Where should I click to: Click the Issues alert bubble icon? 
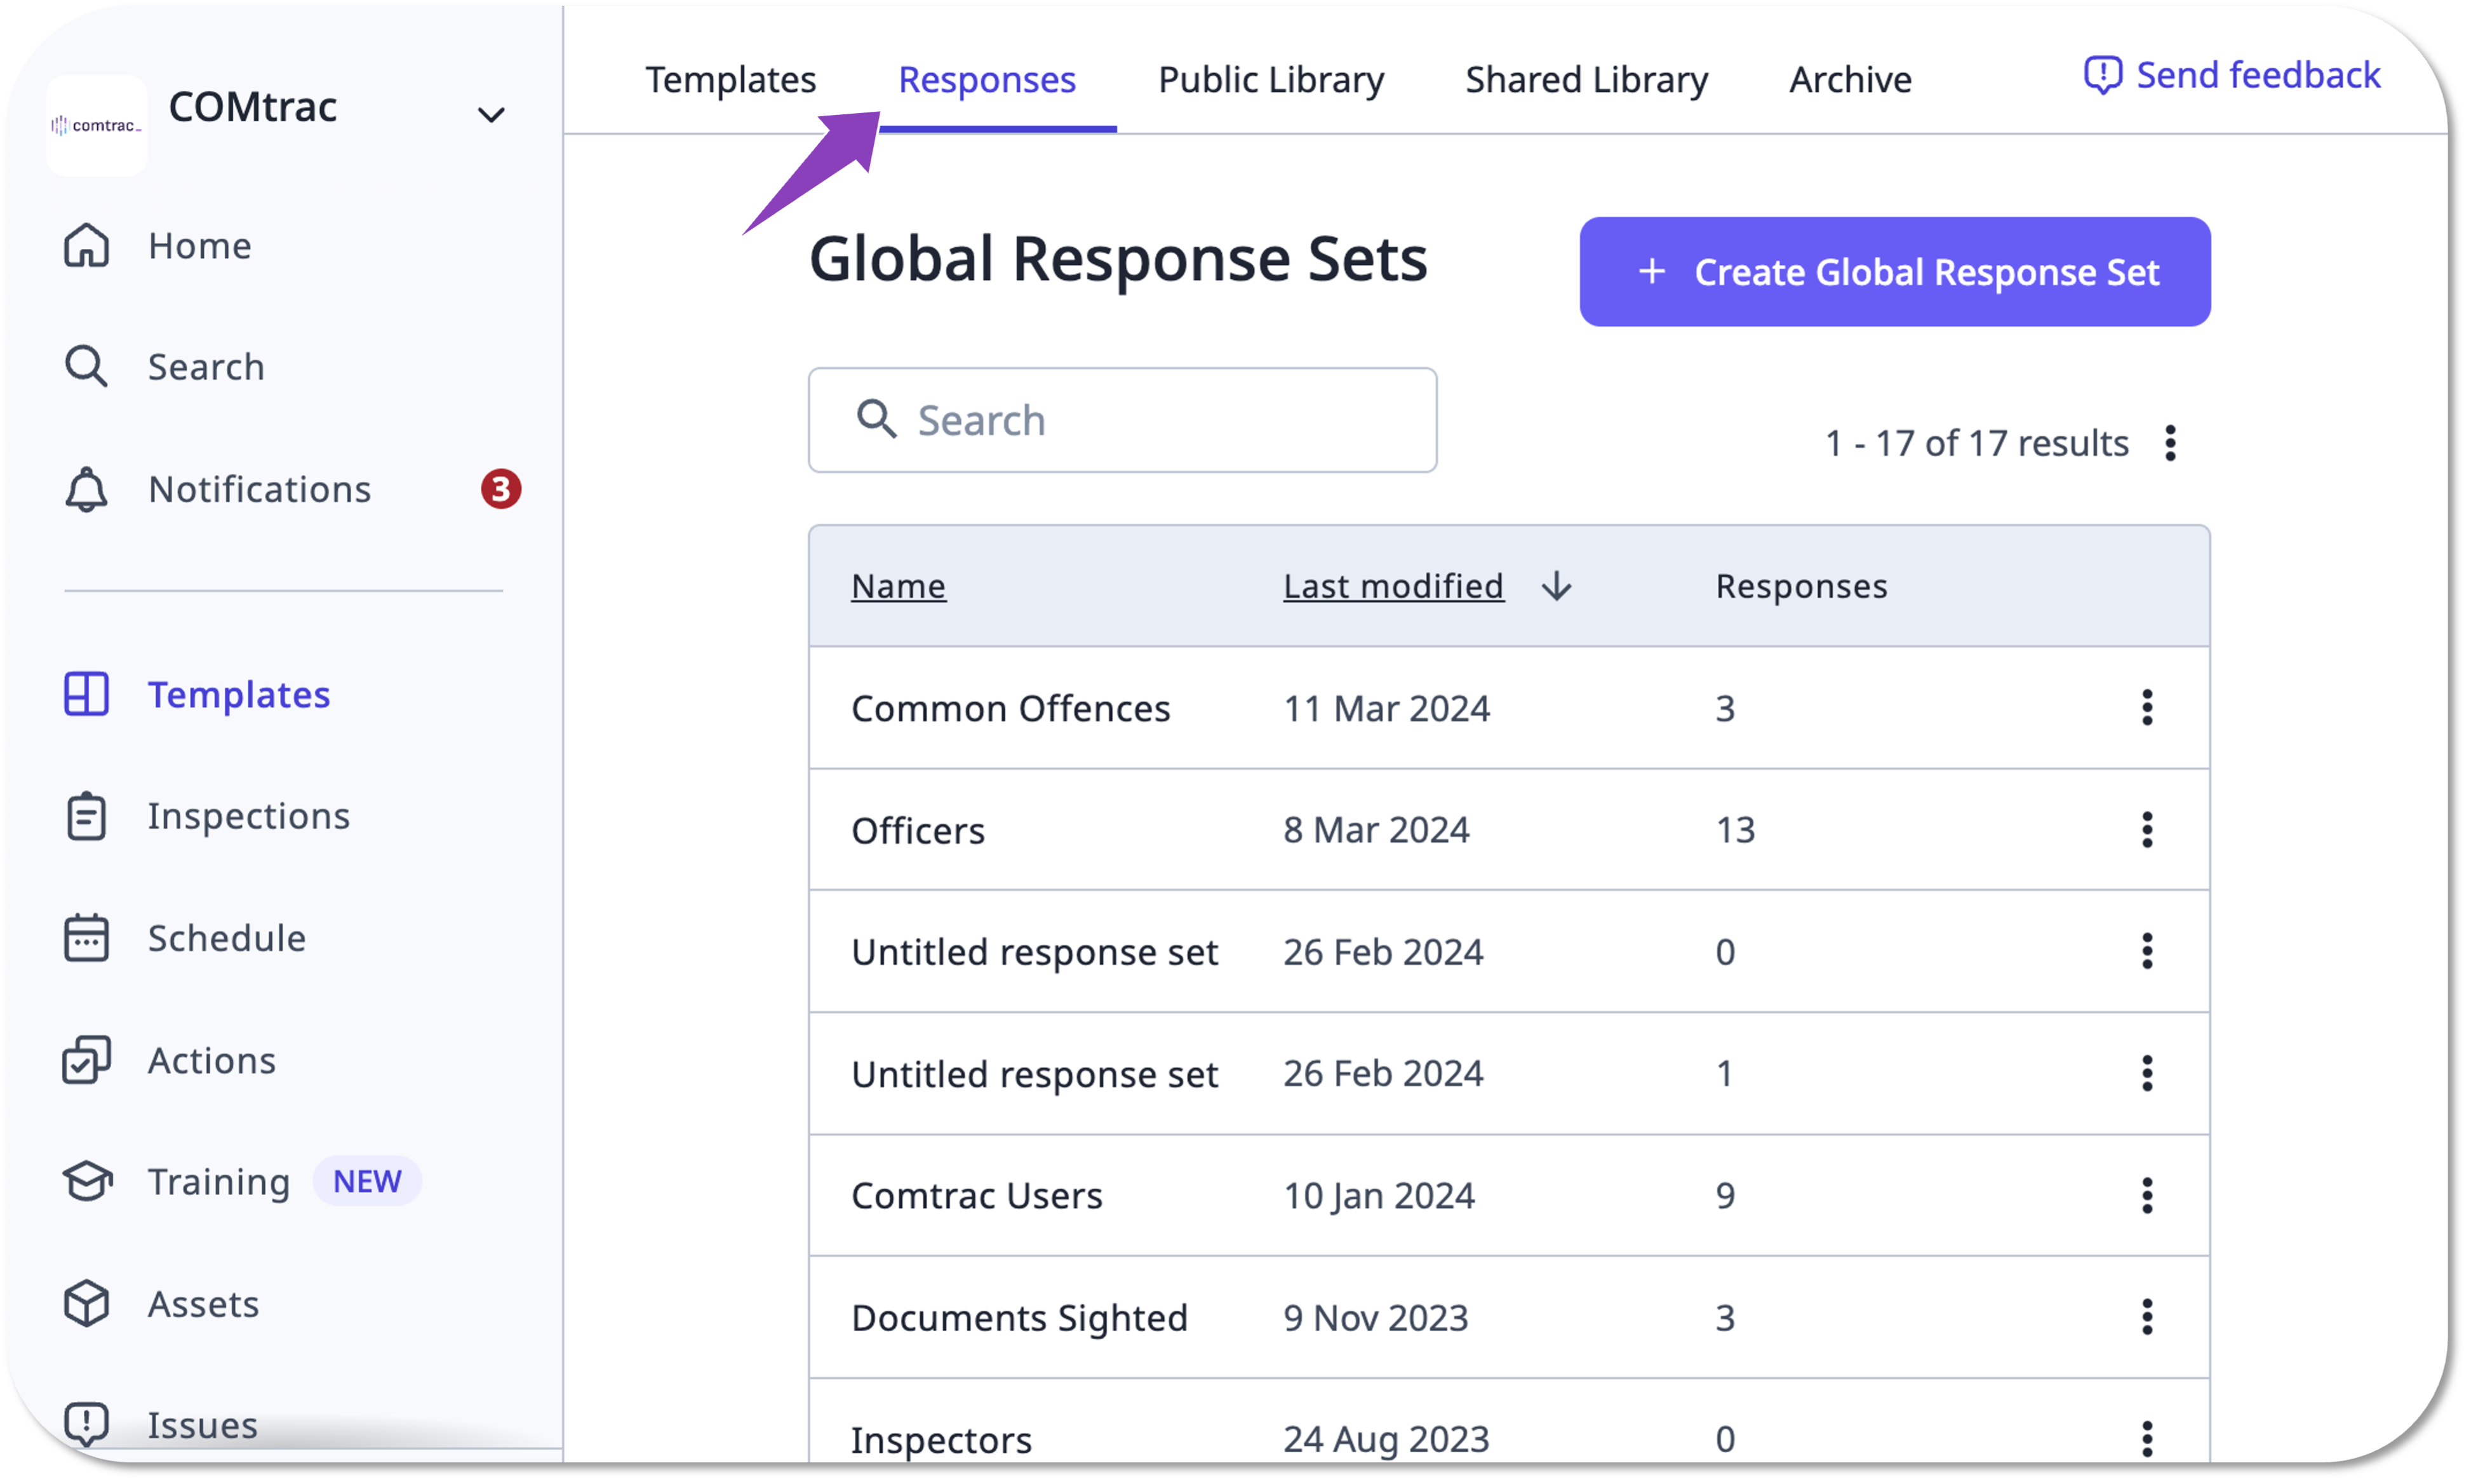coord(86,1423)
